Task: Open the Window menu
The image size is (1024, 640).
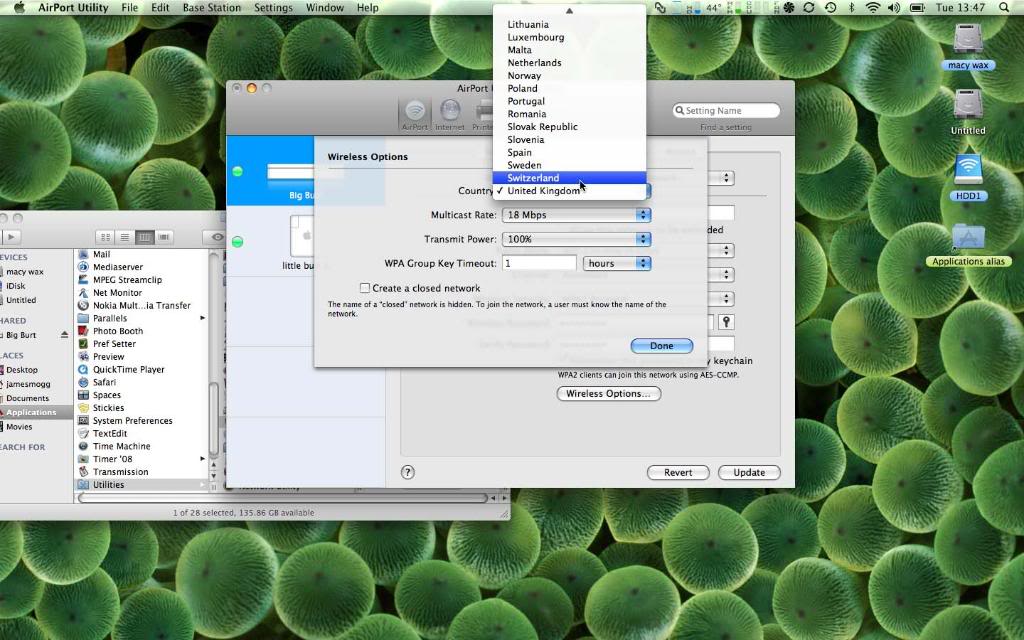Action: pyautogui.click(x=325, y=8)
